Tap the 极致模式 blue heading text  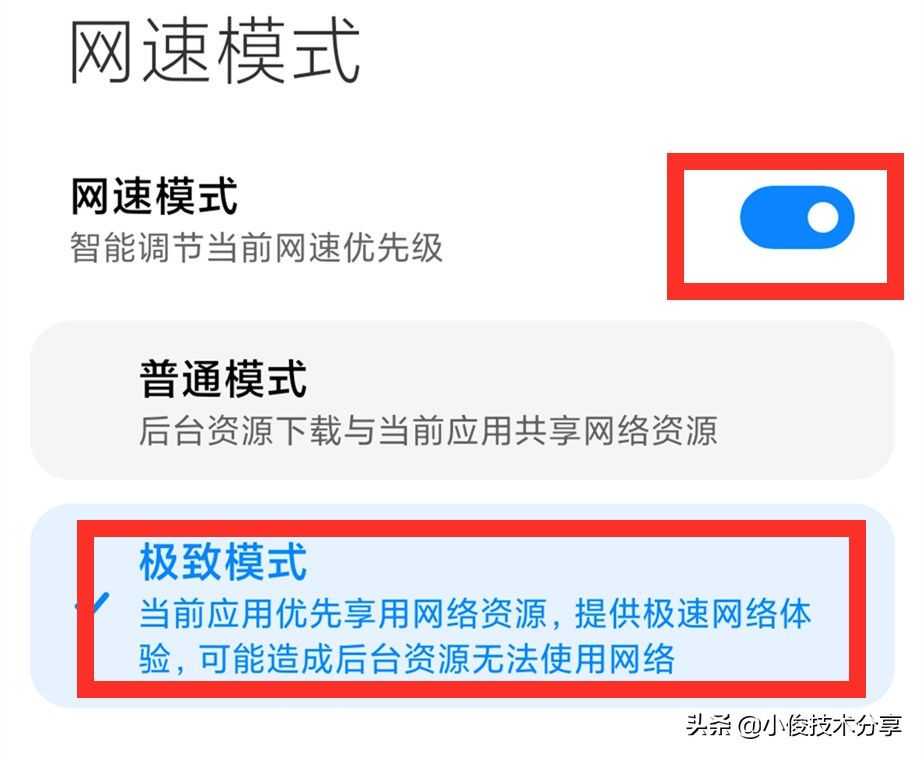point(223,563)
